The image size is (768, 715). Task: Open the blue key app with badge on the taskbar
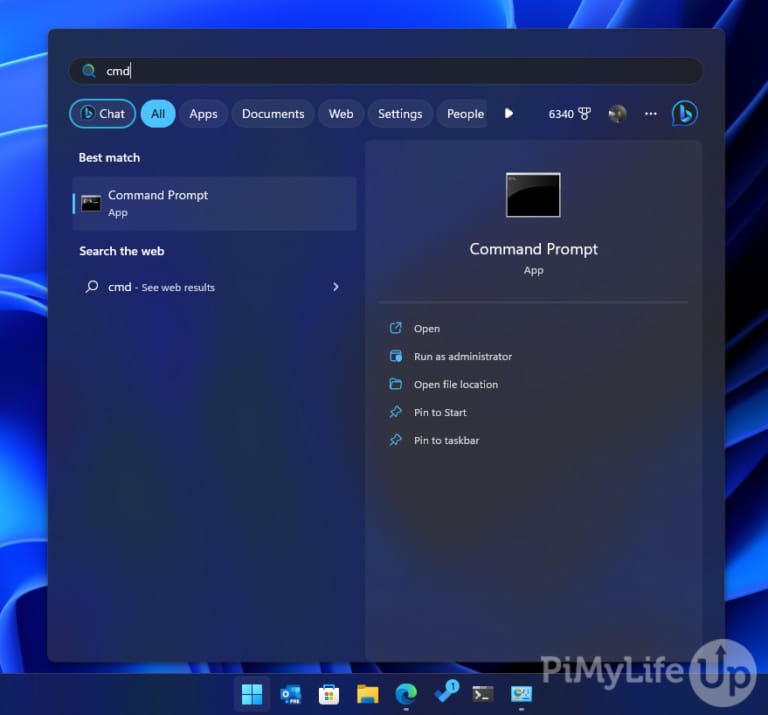pos(446,691)
